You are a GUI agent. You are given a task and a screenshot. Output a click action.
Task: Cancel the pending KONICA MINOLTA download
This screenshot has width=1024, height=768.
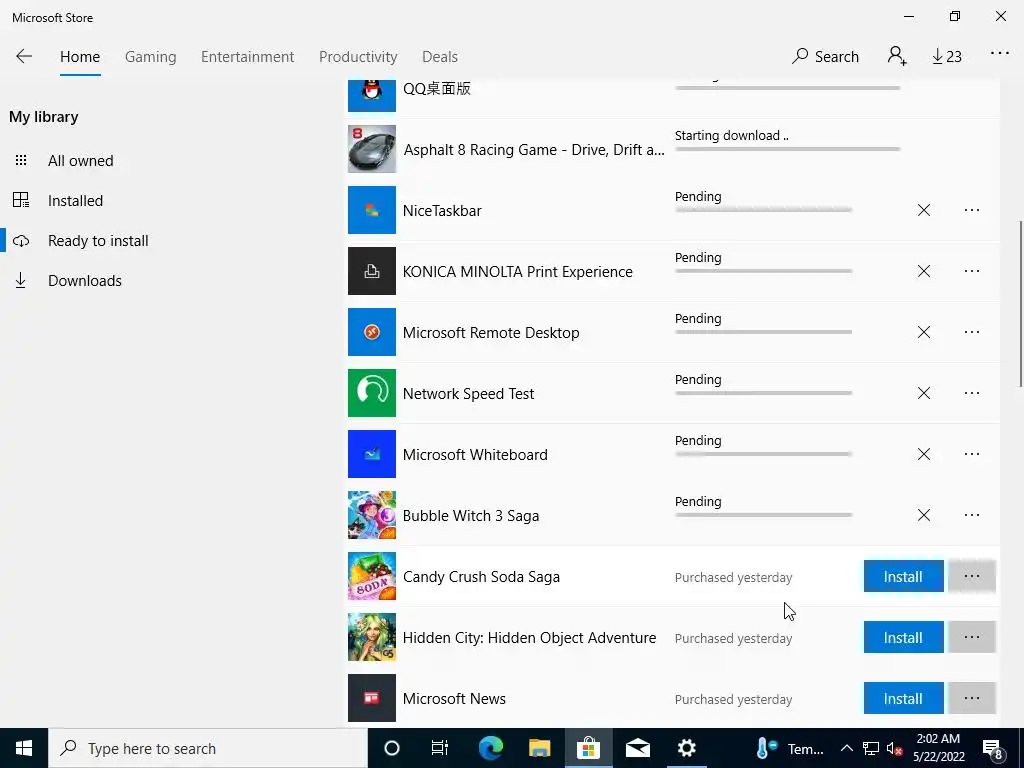point(923,271)
